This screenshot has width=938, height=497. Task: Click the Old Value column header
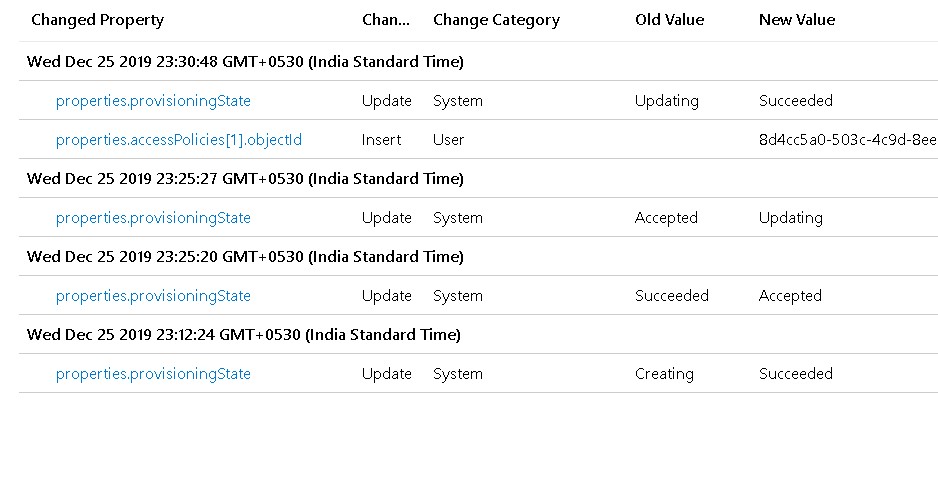669,20
